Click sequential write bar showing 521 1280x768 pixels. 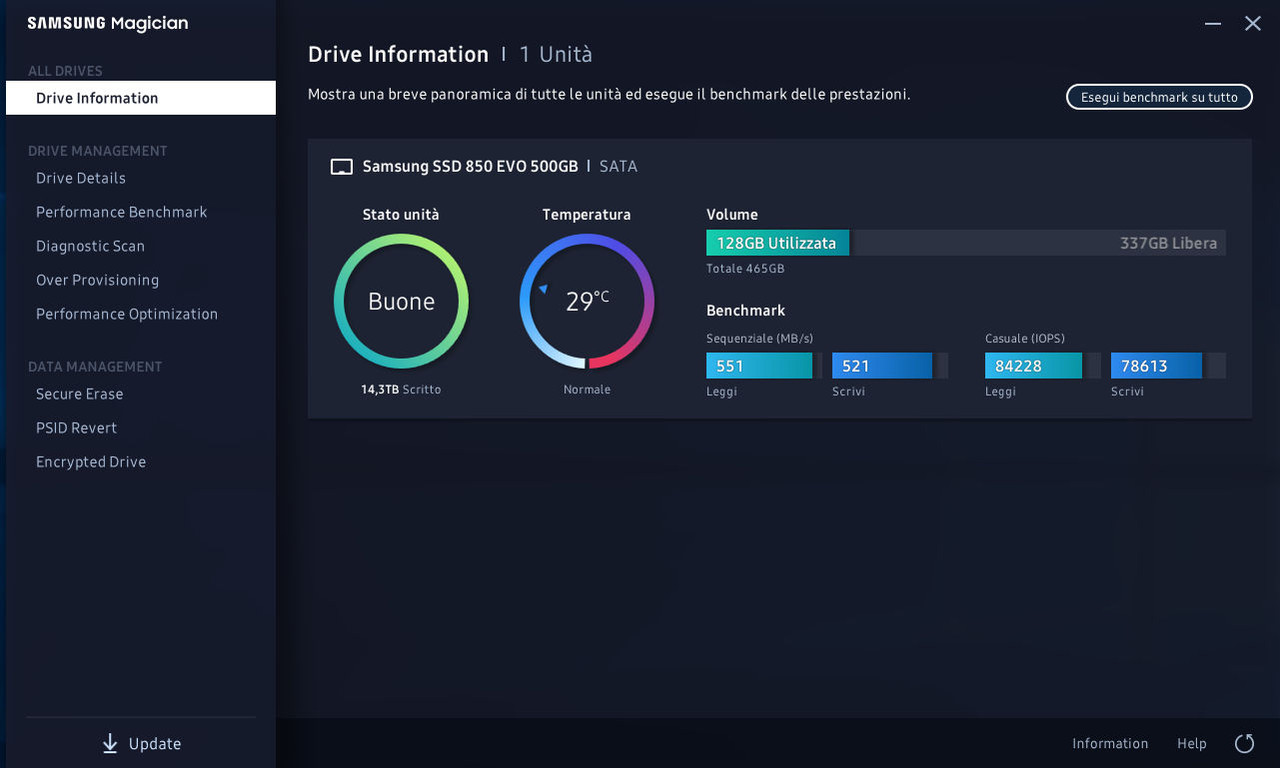tap(883, 366)
